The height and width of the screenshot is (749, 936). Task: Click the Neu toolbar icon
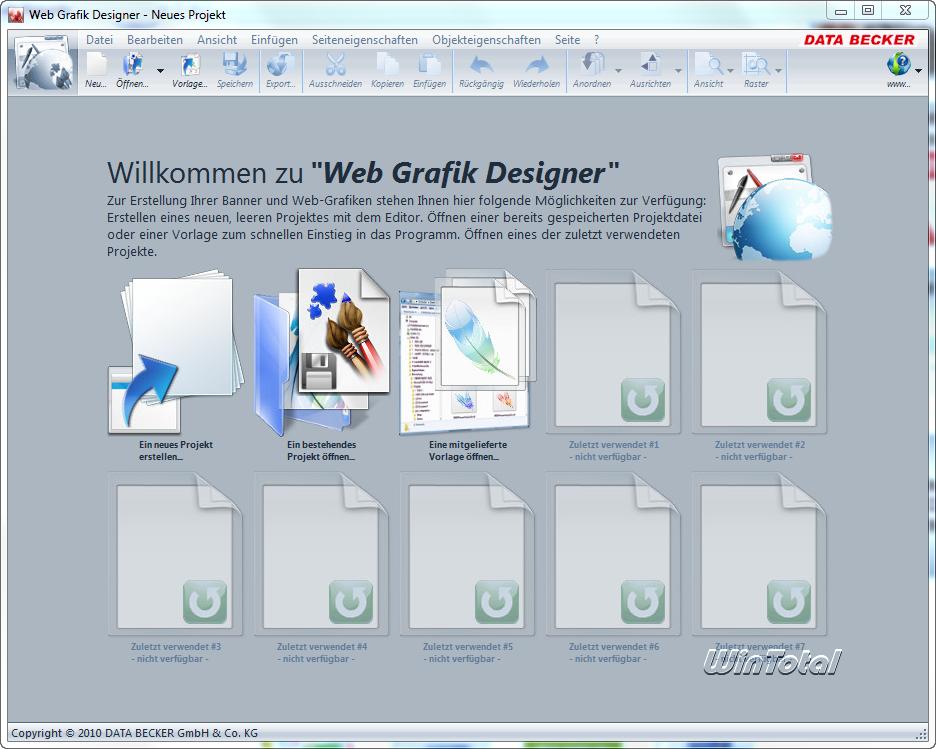click(x=96, y=64)
